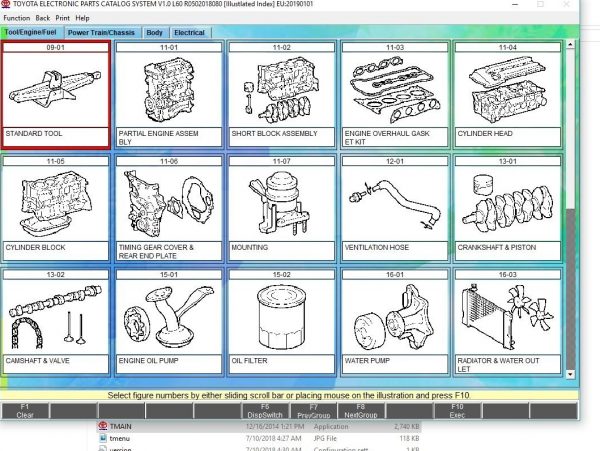Click the figure code 15-02 label
This screenshot has width=600, height=451.
282,275
